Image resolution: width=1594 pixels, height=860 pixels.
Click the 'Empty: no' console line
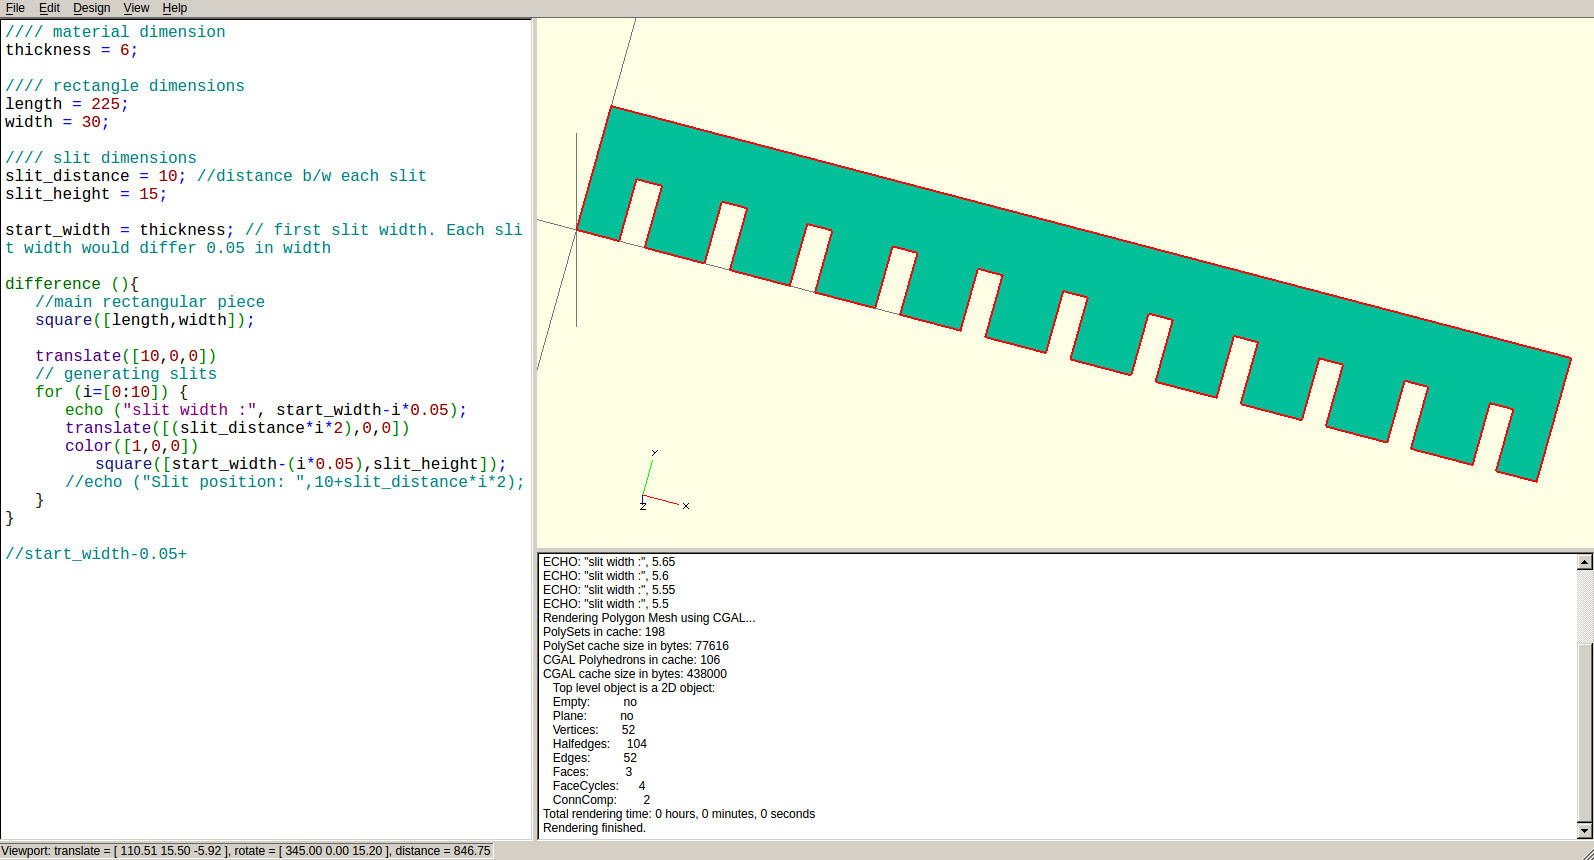595,702
